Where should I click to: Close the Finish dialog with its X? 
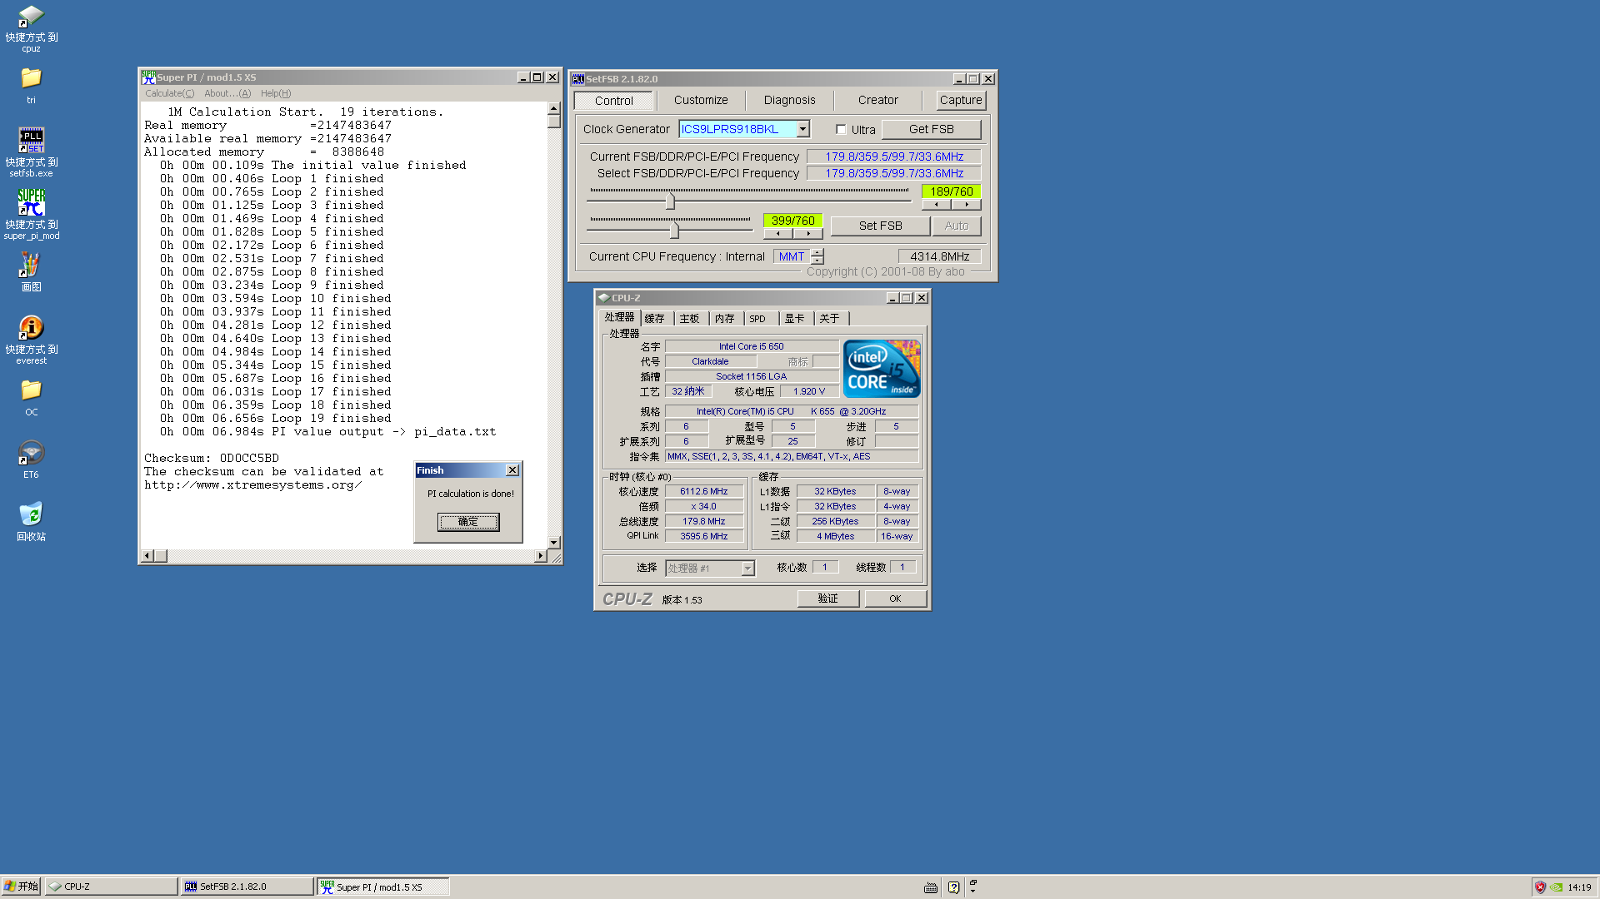513,470
